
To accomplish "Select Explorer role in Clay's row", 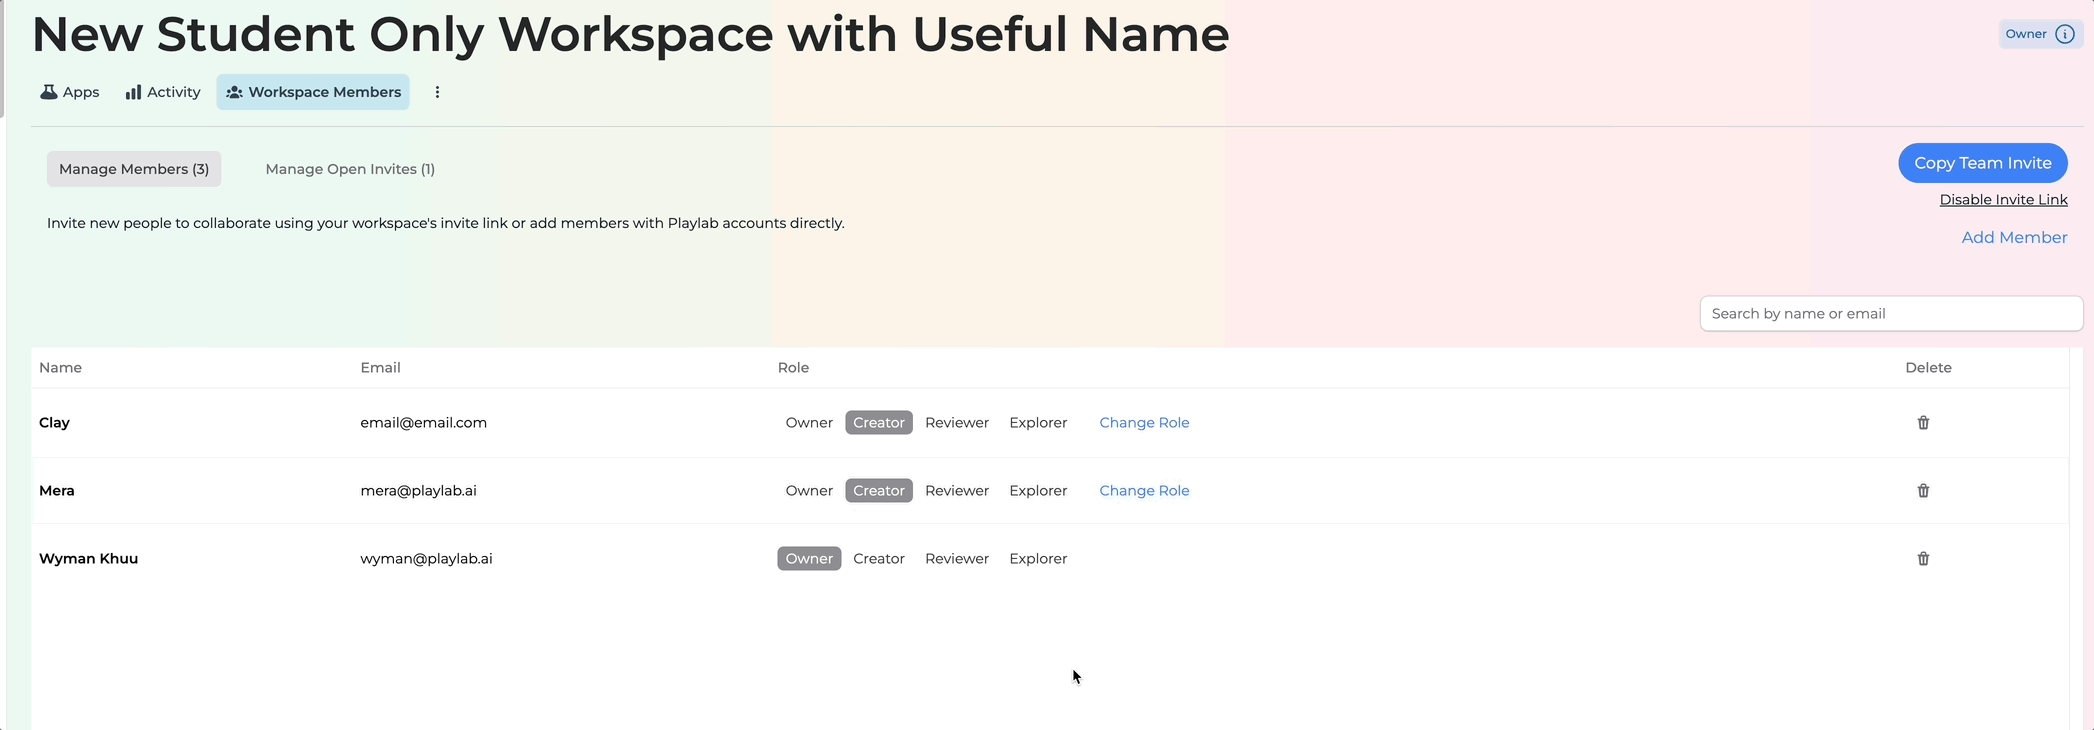I will point(1038,423).
